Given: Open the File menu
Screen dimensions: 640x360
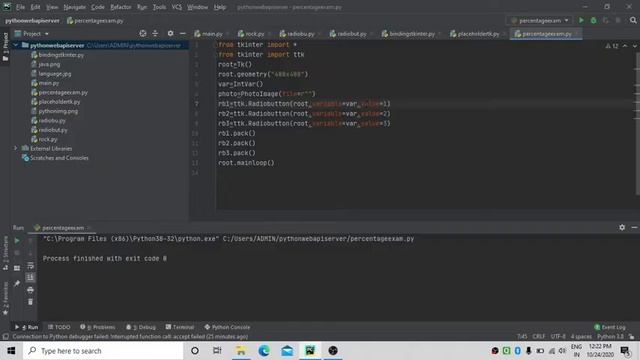Looking at the screenshot, I should click(20, 7).
